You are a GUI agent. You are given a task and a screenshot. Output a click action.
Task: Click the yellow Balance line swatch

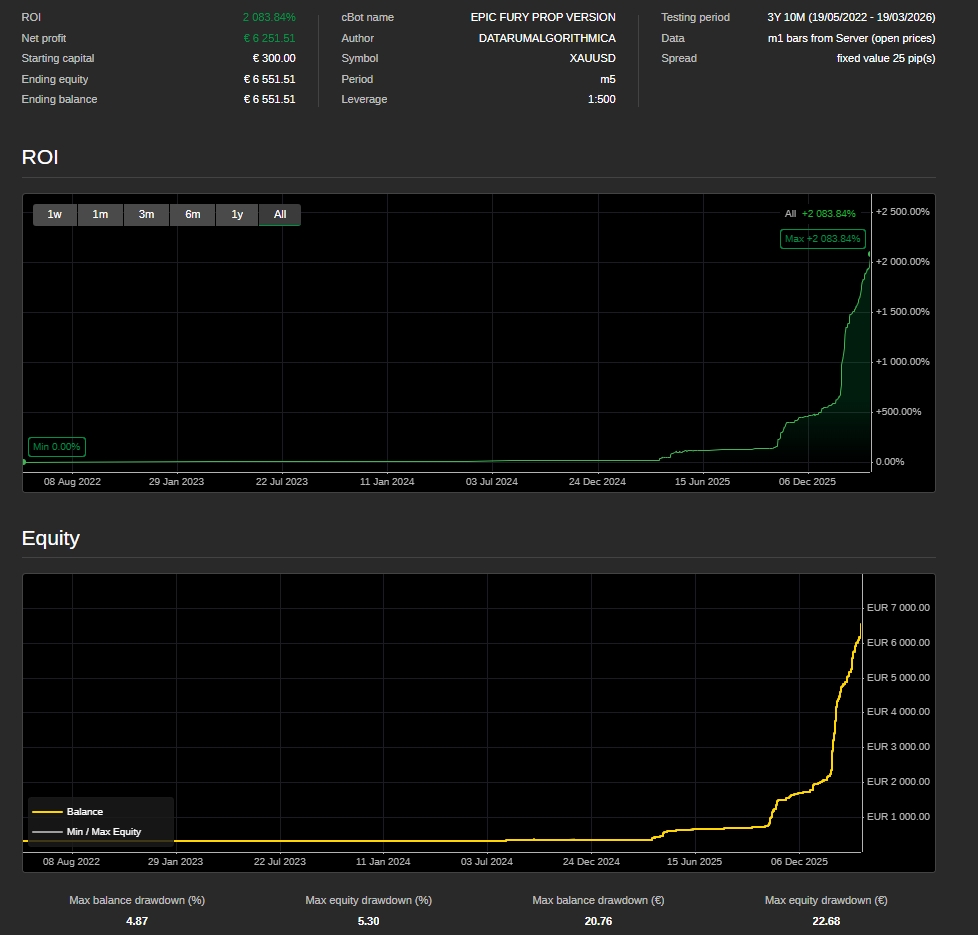(x=47, y=812)
